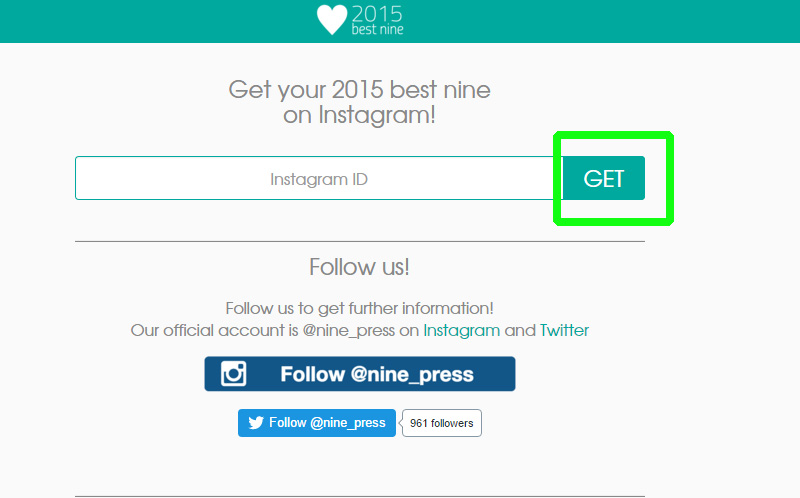The height and width of the screenshot is (498, 800).
Task: Click the Twitter bird icon
Action: 256,423
